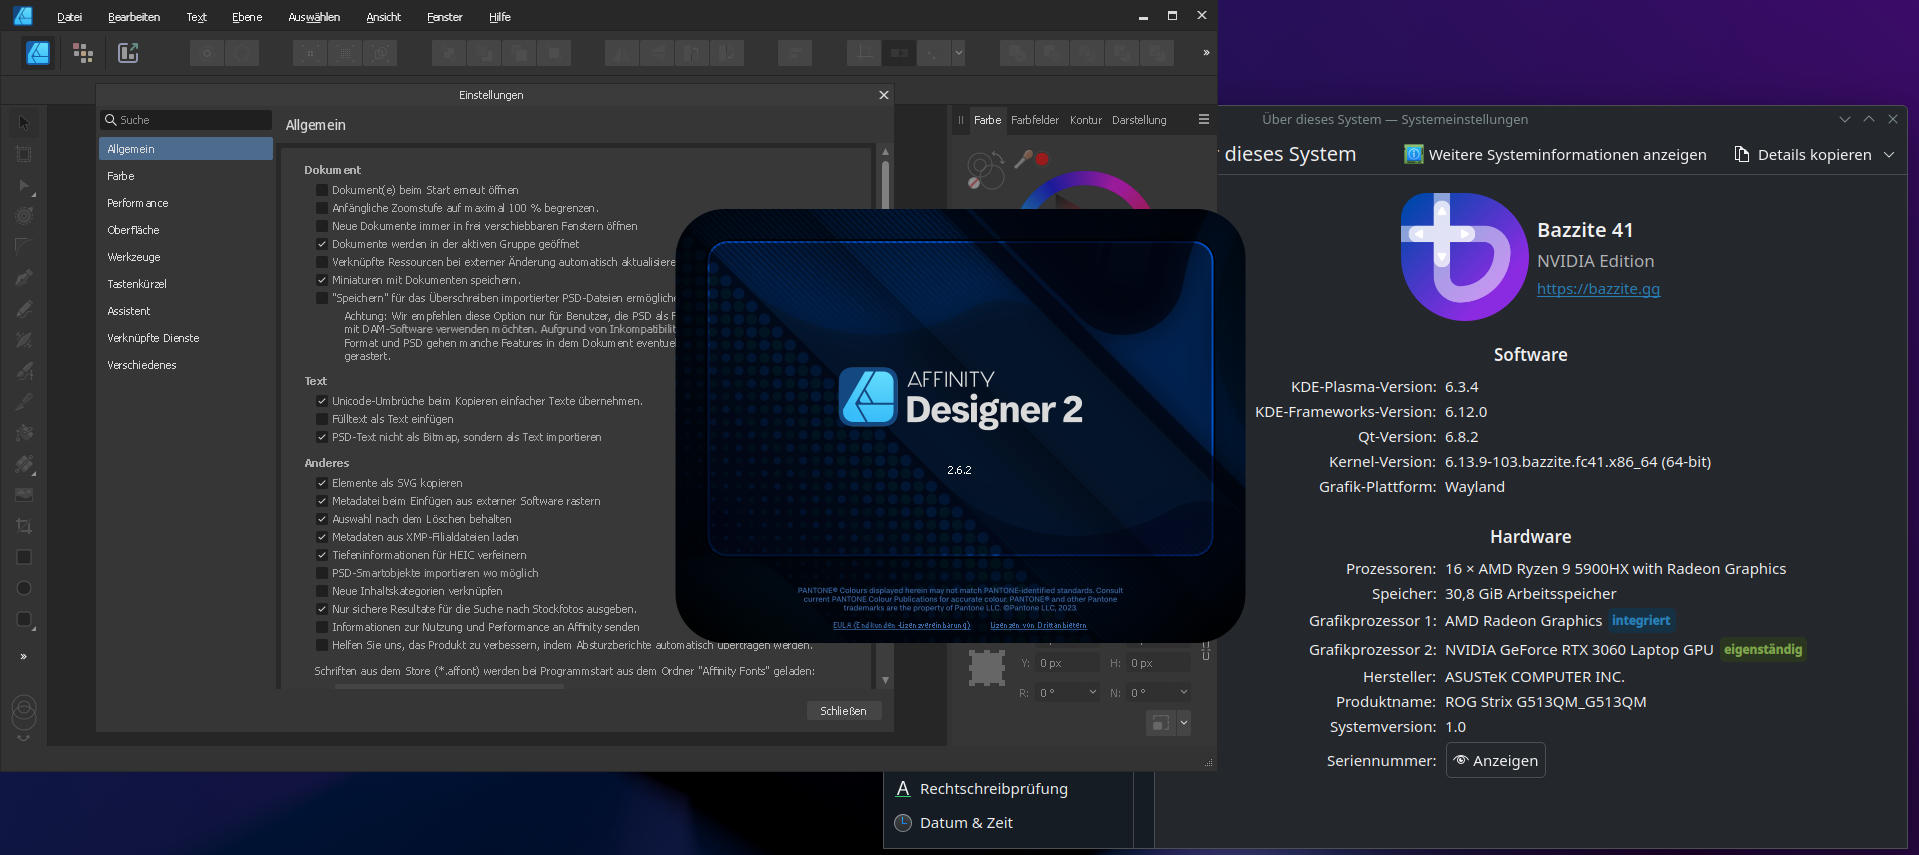This screenshot has width=1919, height=855.
Task: Select the Corner tool
Action: (24, 247)
